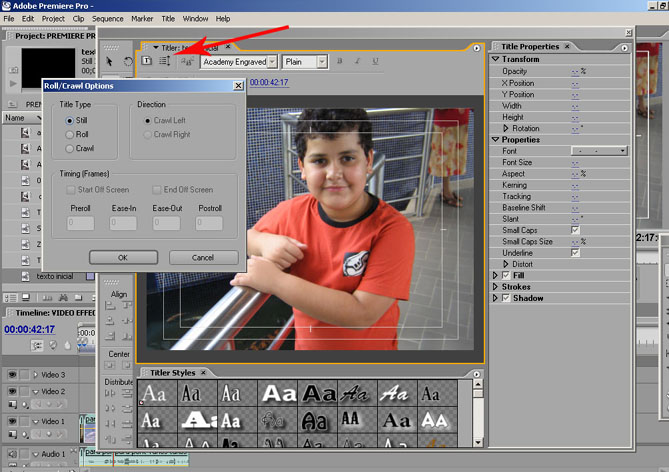Expand the Strokes section
Screen dimensions: 669x472
click(x=495, y=286)
